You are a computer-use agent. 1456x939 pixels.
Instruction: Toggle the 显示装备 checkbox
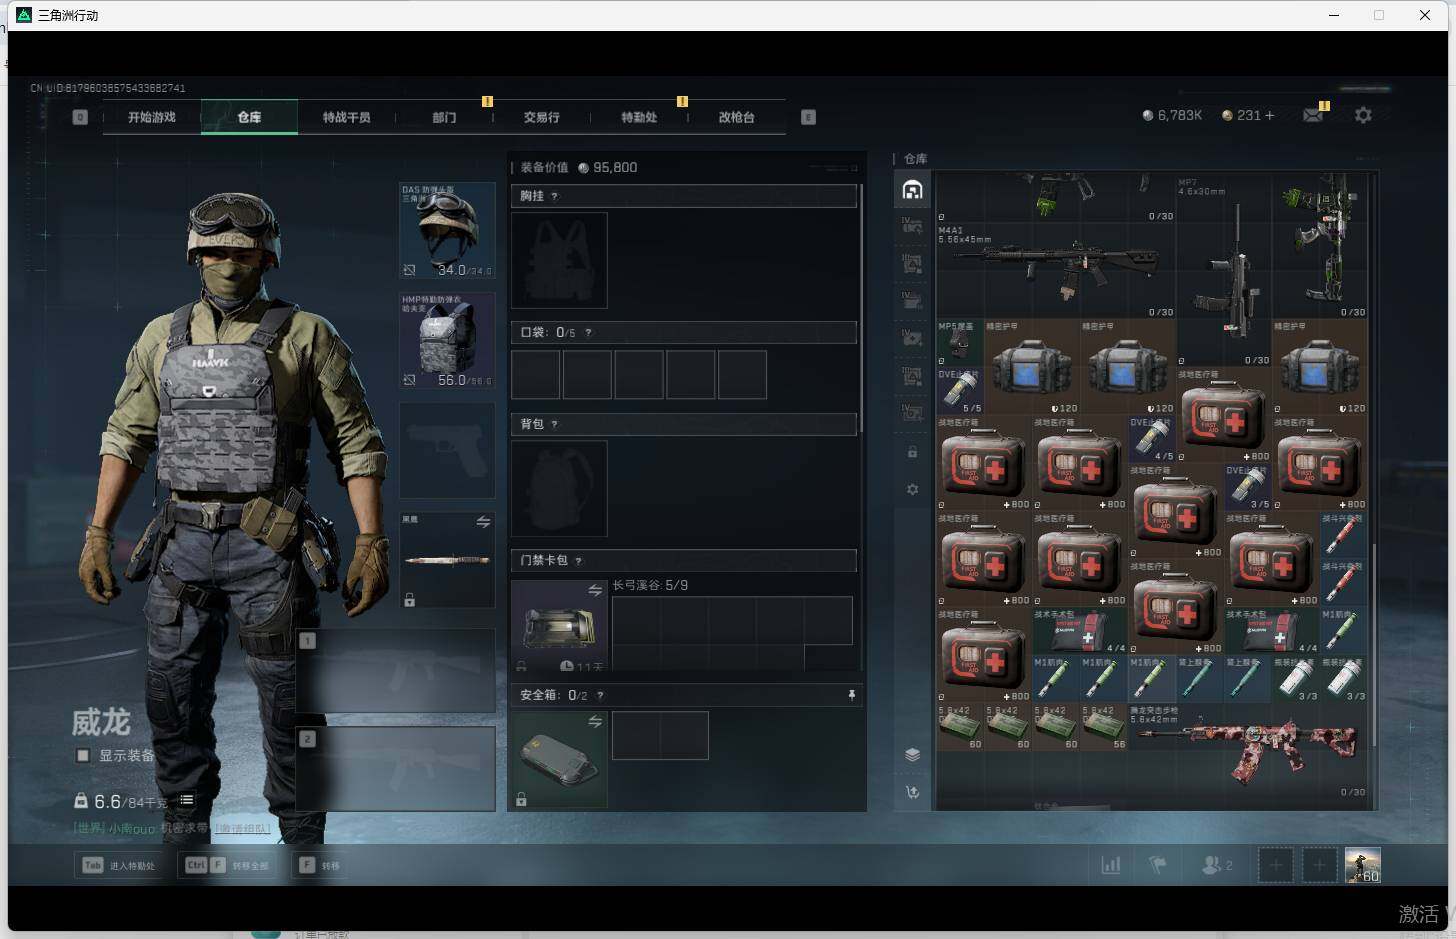point(83,755)
